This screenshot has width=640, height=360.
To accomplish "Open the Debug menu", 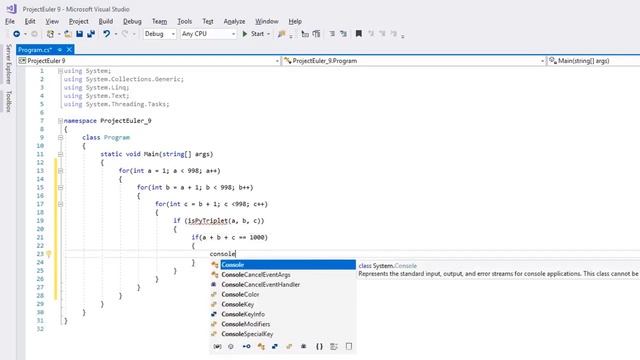I will pyautogui.click(x=132, y=21).
